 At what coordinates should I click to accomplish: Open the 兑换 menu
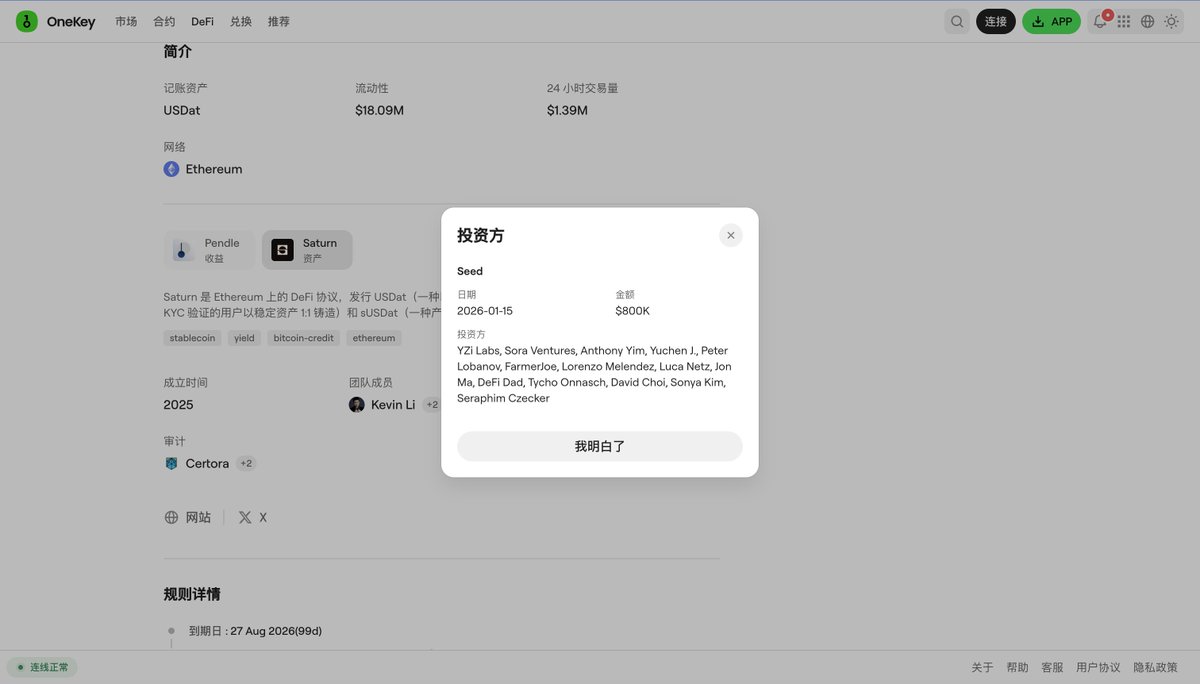point(241,21)
